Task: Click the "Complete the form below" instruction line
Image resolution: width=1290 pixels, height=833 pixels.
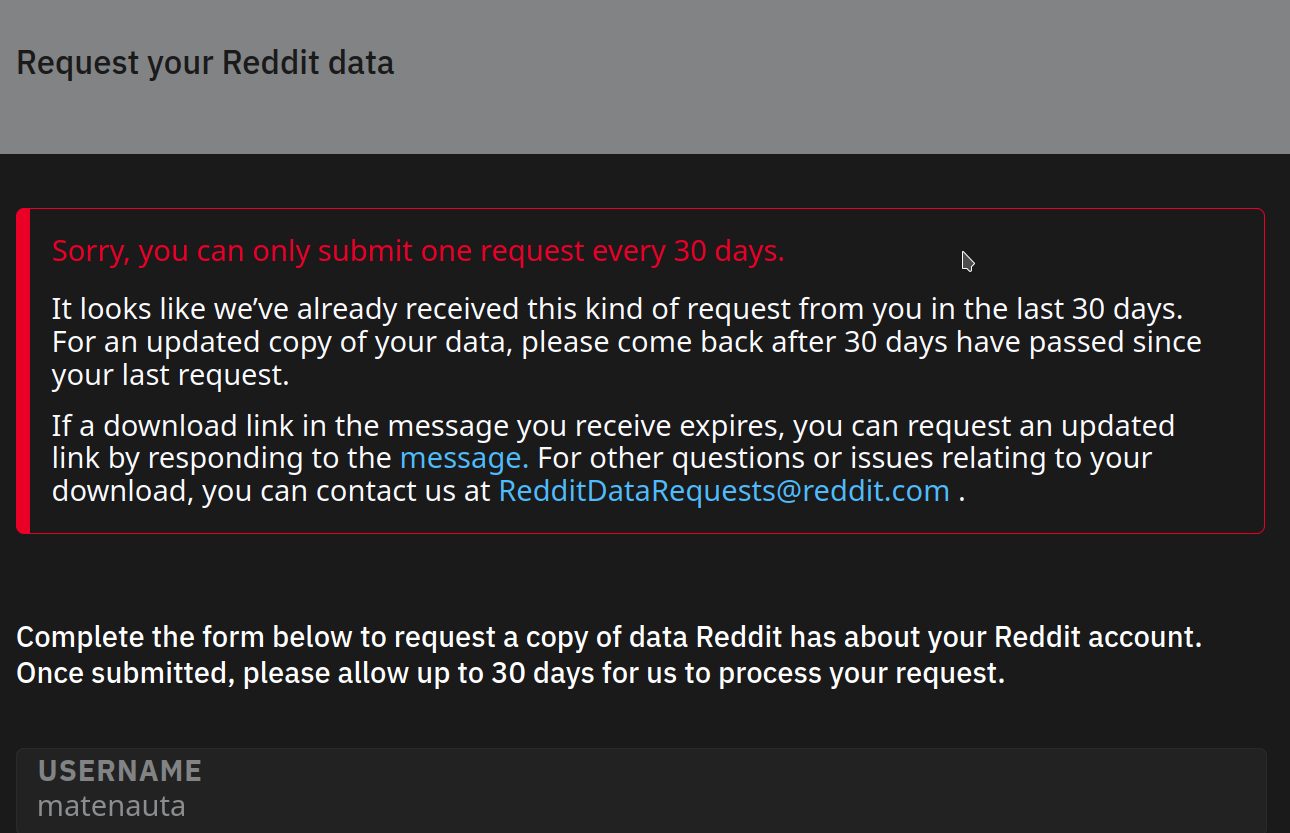Action: [608, 637]
